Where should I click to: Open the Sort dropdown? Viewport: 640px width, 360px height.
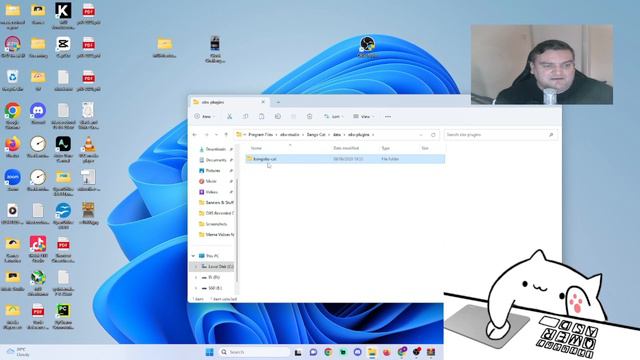tap(333, 116)
